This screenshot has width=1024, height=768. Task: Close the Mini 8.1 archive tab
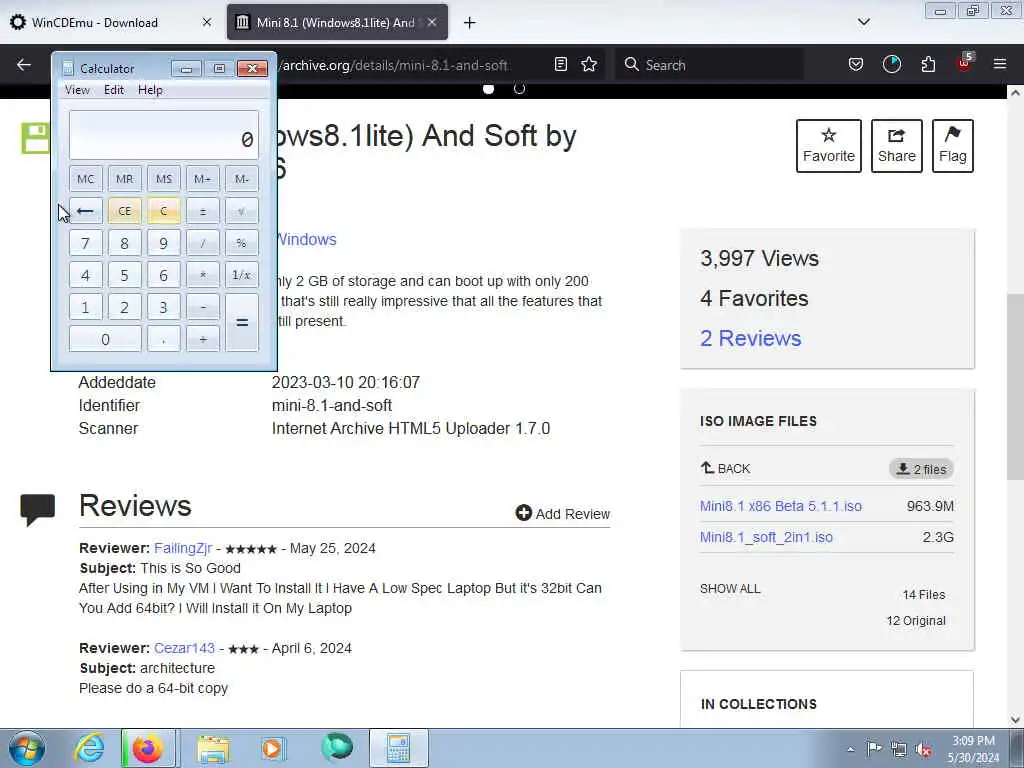[x=432, y=22]
